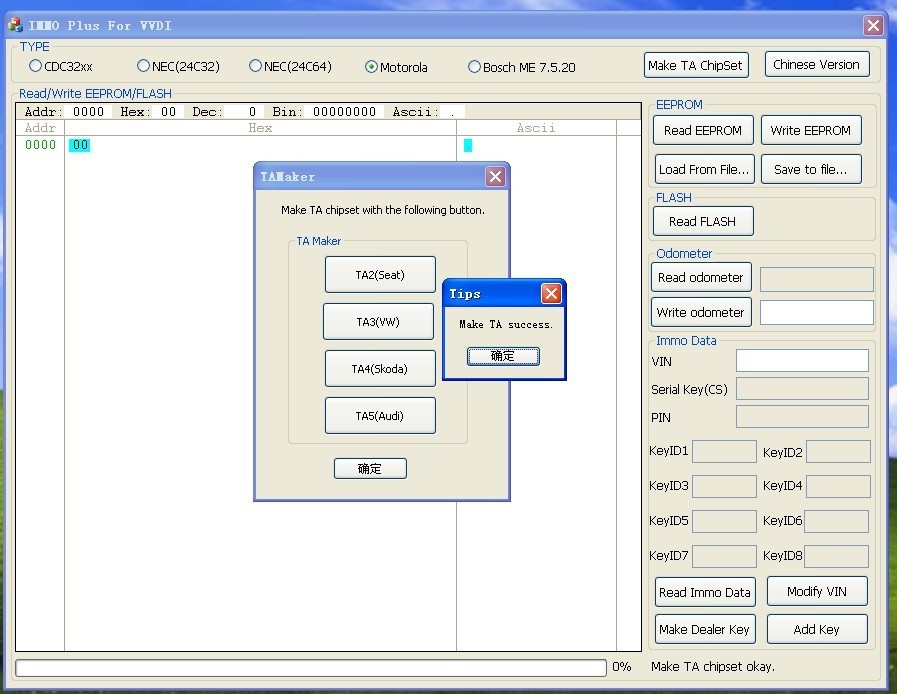
Task: Click the Write odometer value field
Action: coord(816,312)
